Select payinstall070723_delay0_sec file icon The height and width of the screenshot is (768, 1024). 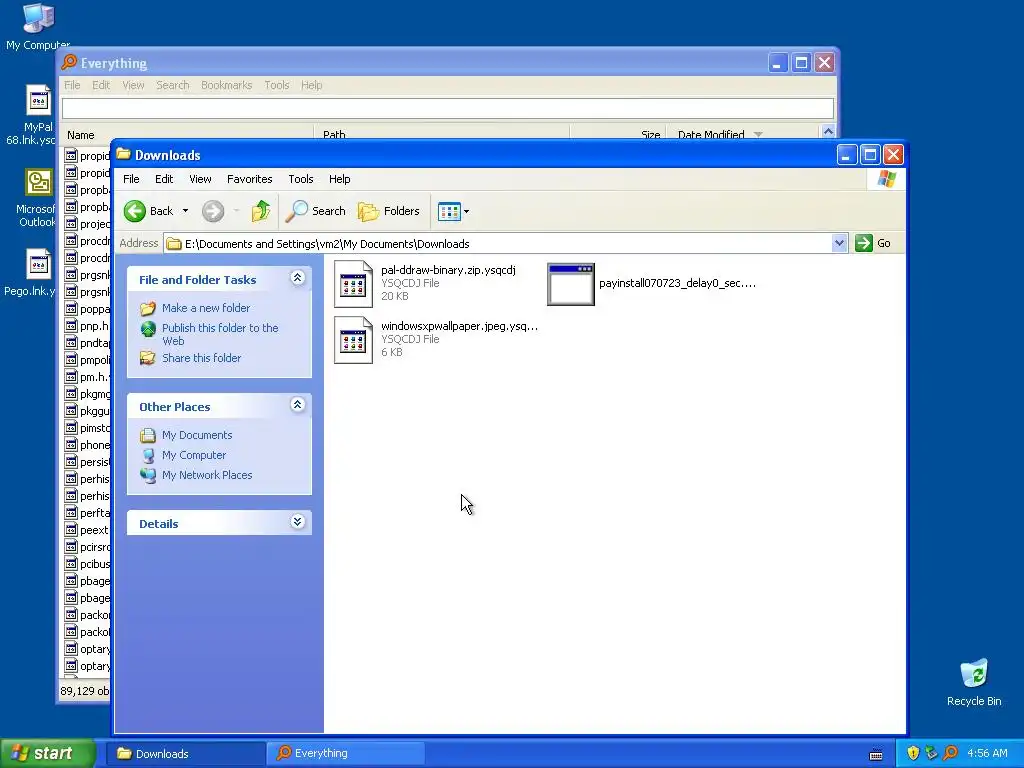pyautogui.click(x=571, y=284)
